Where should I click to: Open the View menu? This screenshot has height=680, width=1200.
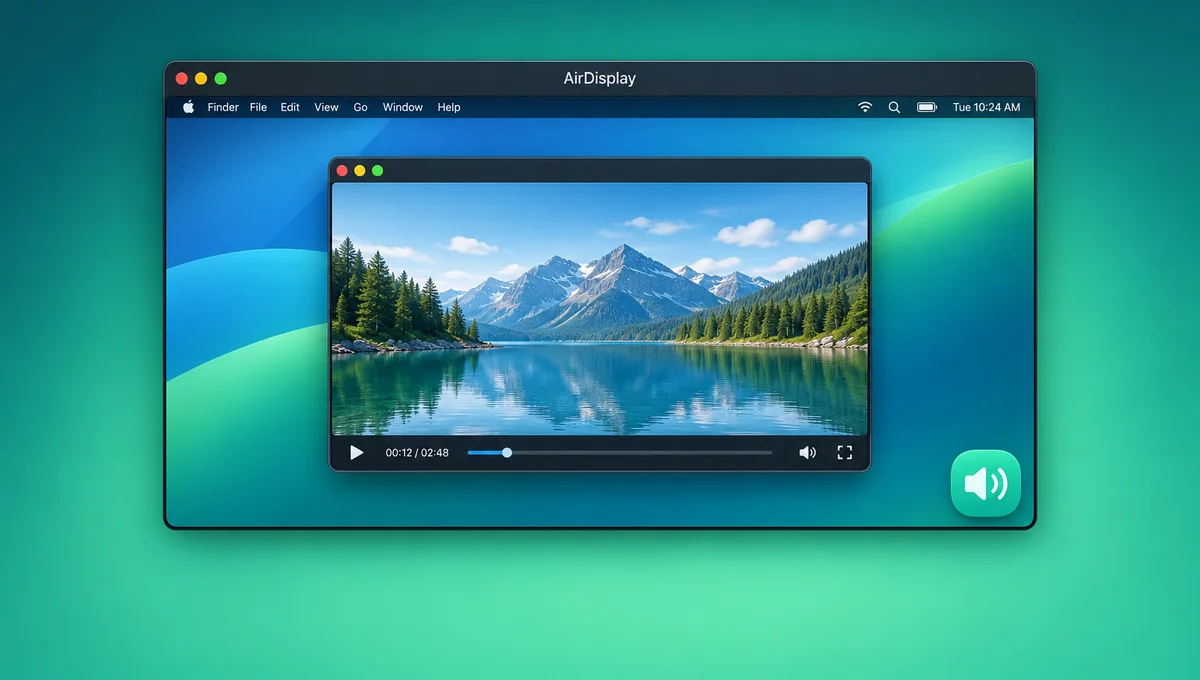pyautogui.click(x=326, y=107)
